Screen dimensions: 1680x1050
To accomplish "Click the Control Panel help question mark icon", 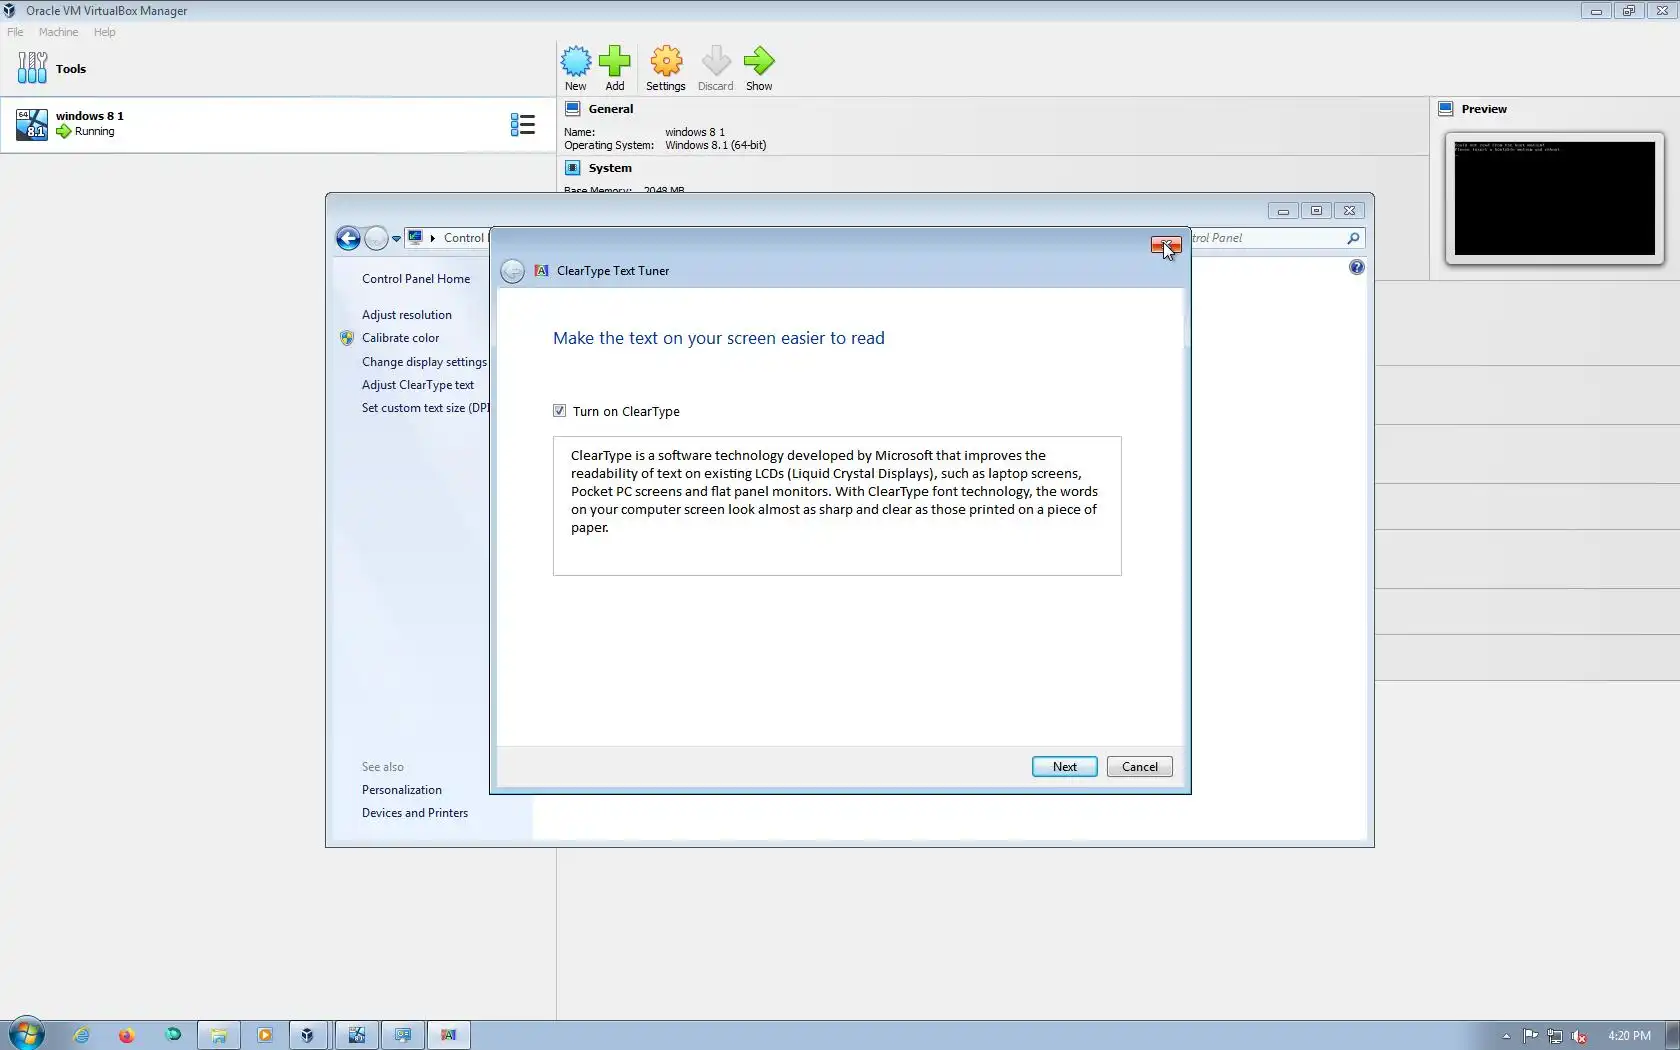I will point(1356,267).
